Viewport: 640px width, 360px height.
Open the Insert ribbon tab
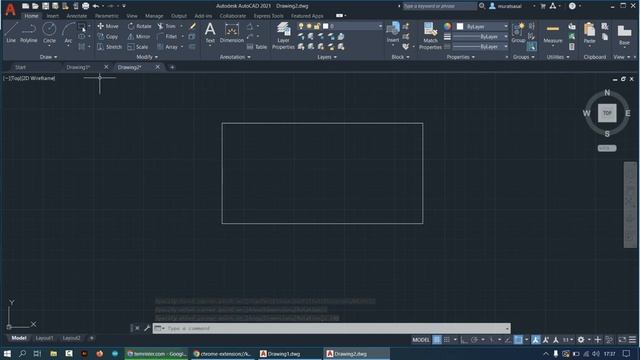52,16
